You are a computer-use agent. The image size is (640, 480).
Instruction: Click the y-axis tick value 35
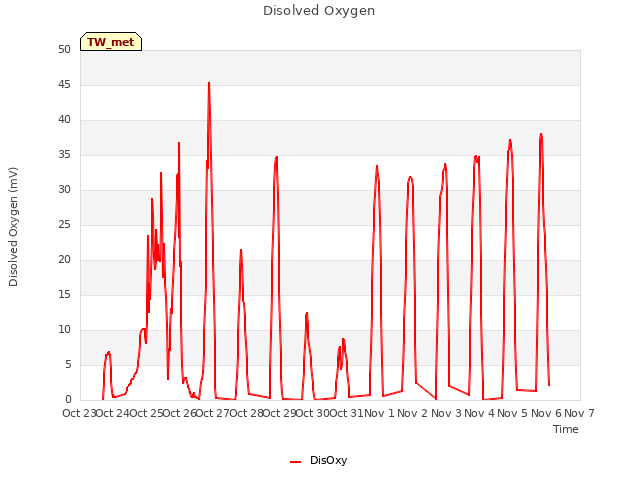[64, 155]
